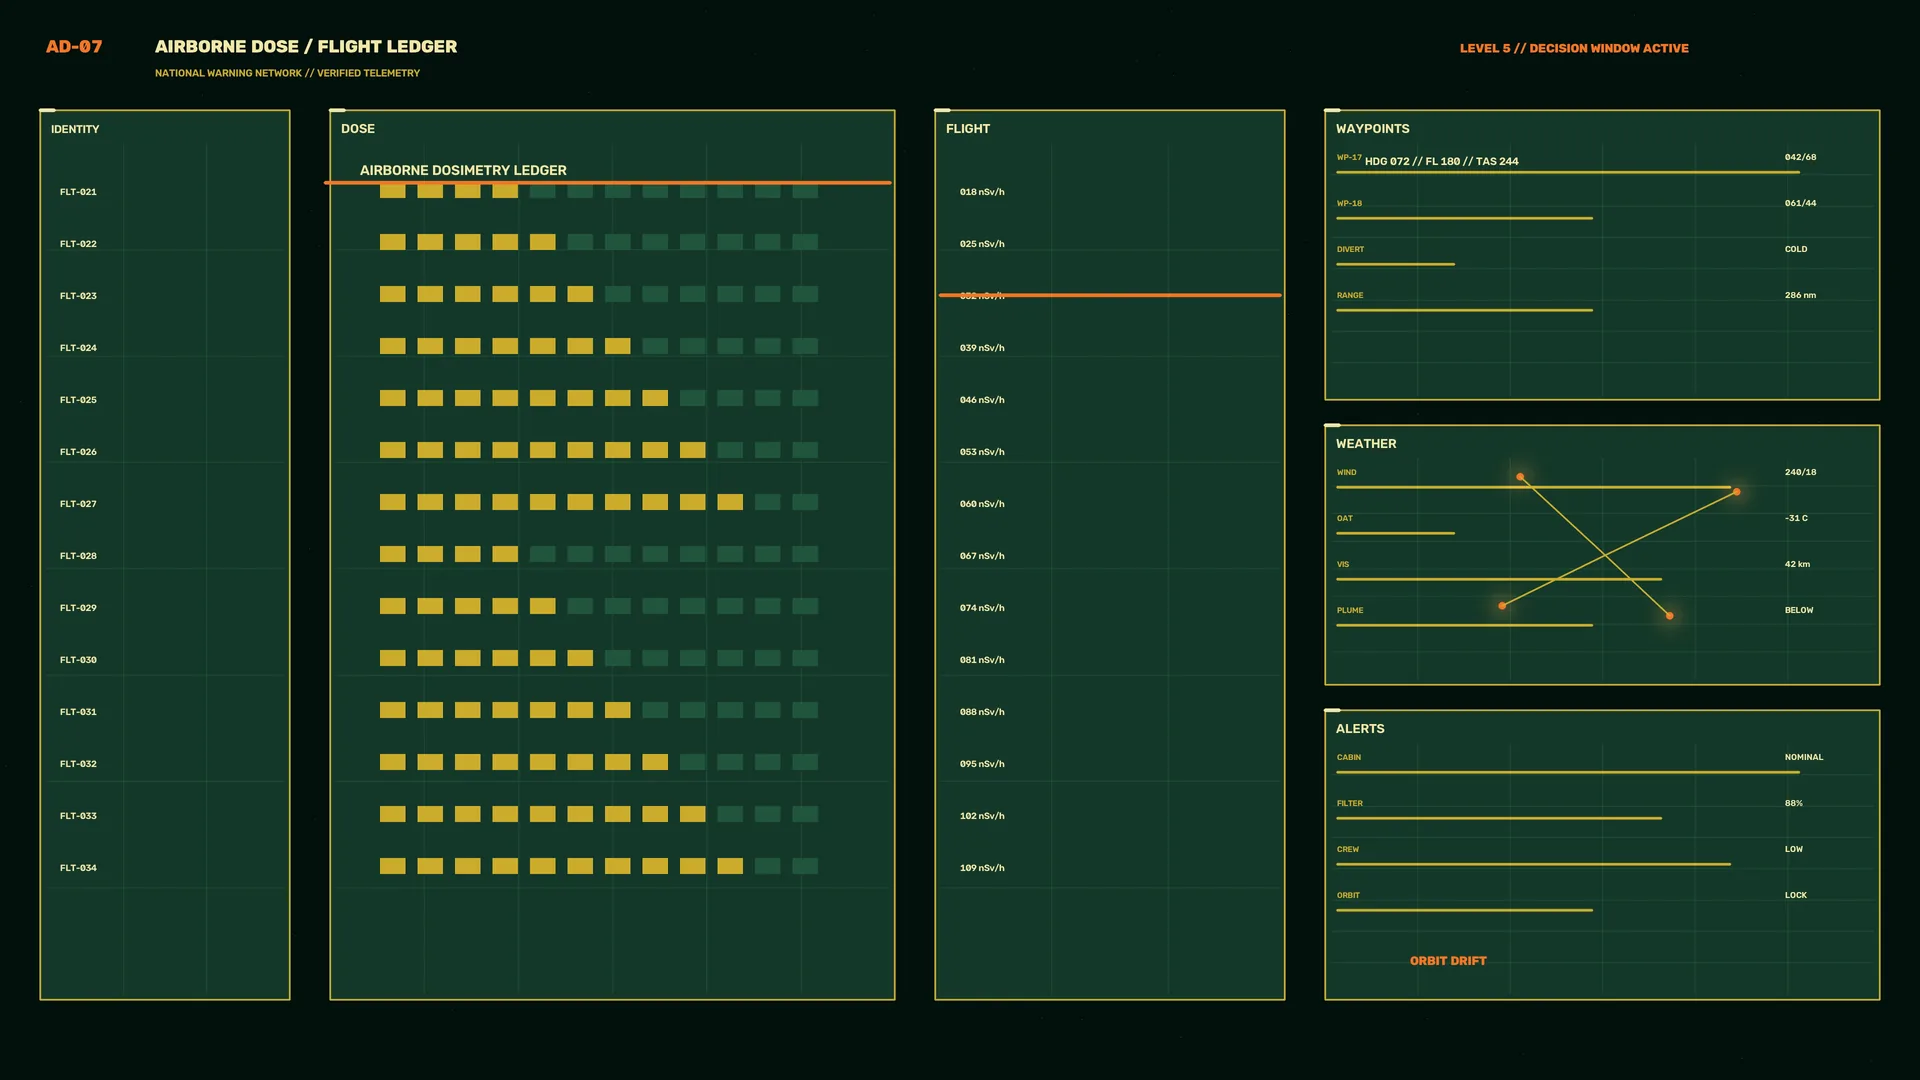Select the DOSE panel header
Screen dimensions: 1920x1080
click(x=358, y=129)
